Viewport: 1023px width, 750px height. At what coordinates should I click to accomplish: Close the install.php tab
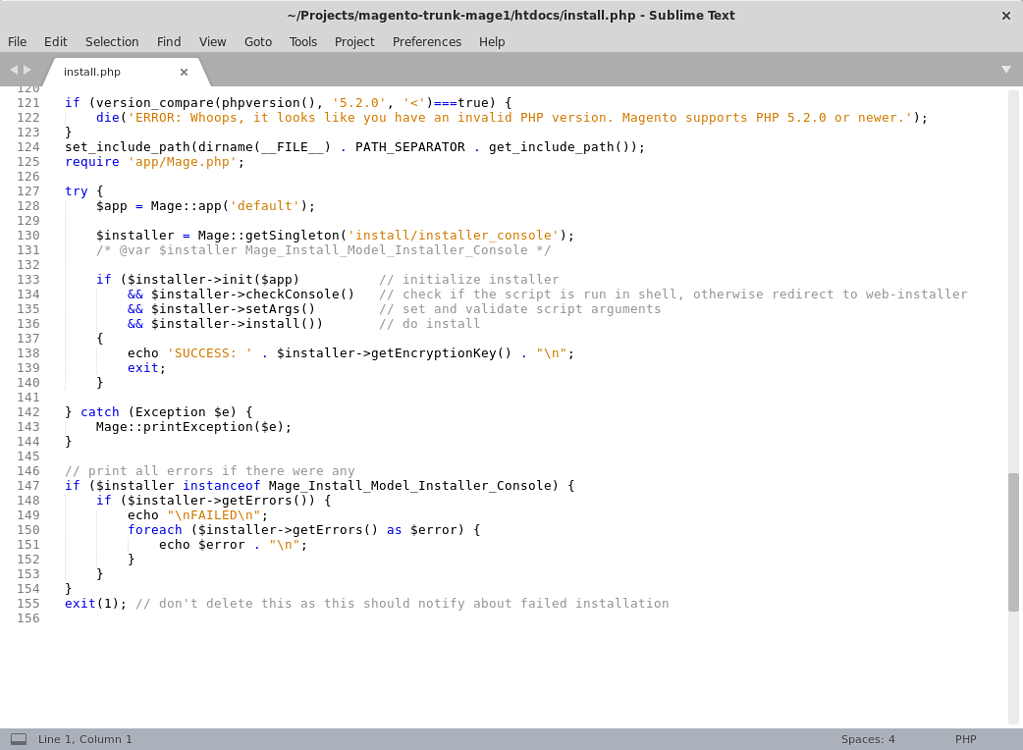pyautogui.click(x=184, y=72)
